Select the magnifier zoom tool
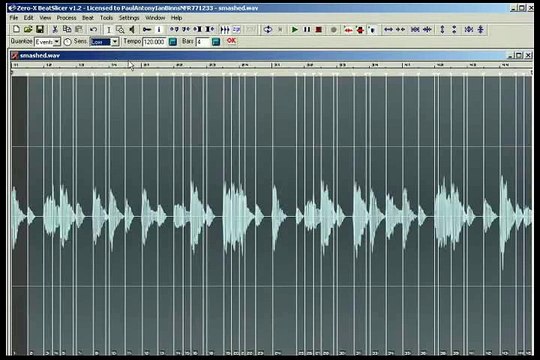Image resolution: width=540 pixels, height=360 pixels. pos(120,30)
